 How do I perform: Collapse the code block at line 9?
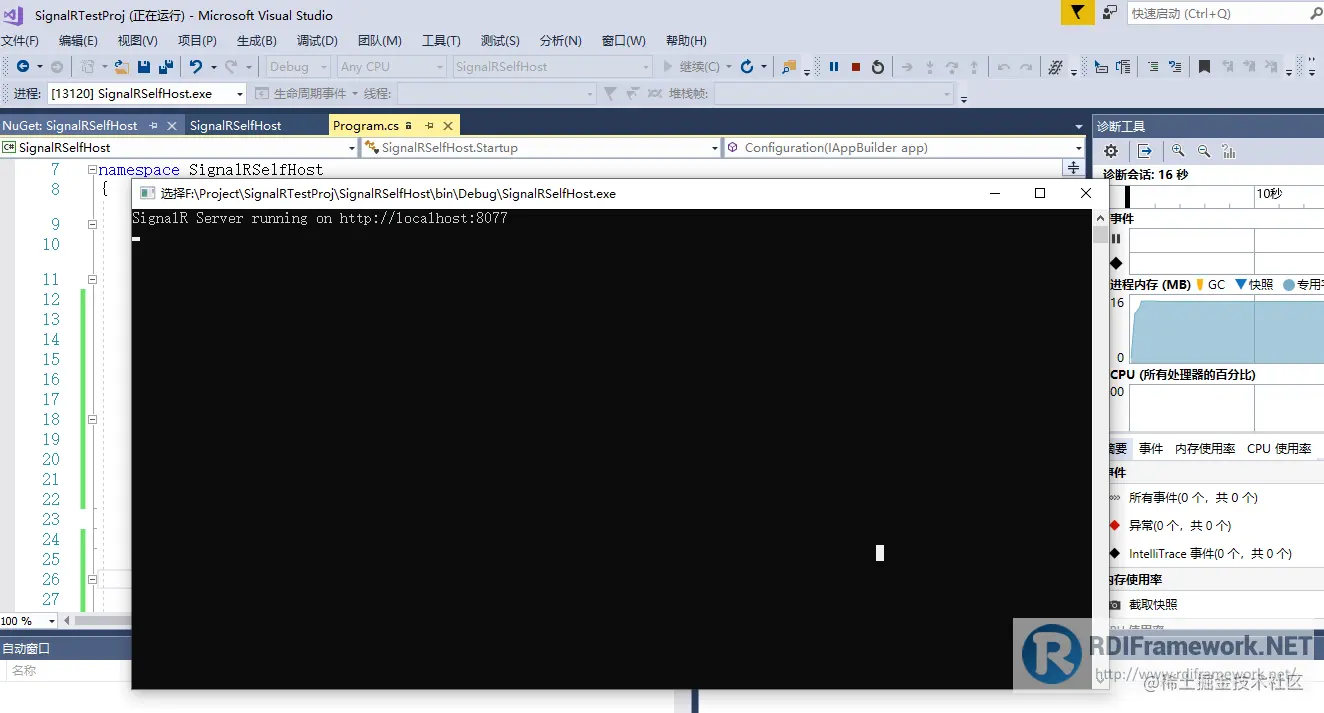92,225
